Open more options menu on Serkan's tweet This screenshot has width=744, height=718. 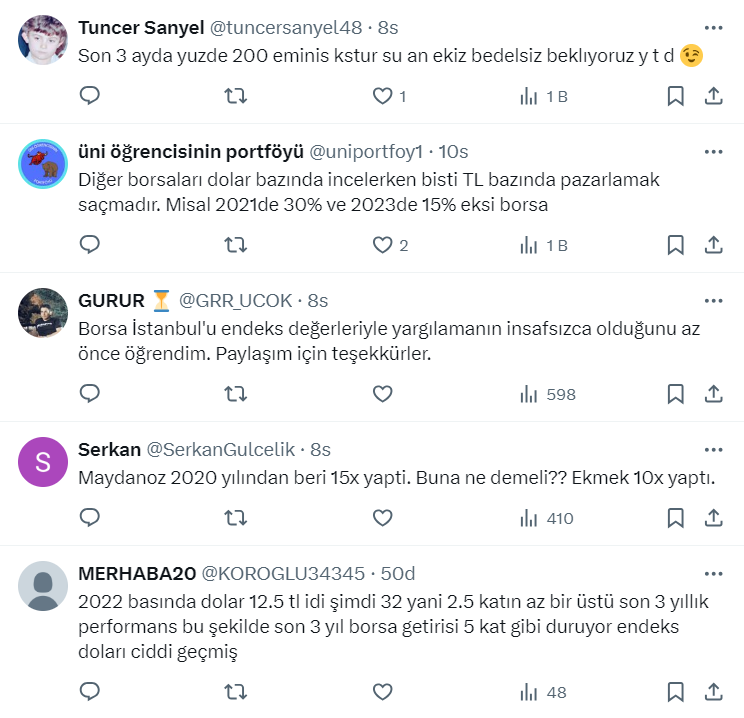713,449
